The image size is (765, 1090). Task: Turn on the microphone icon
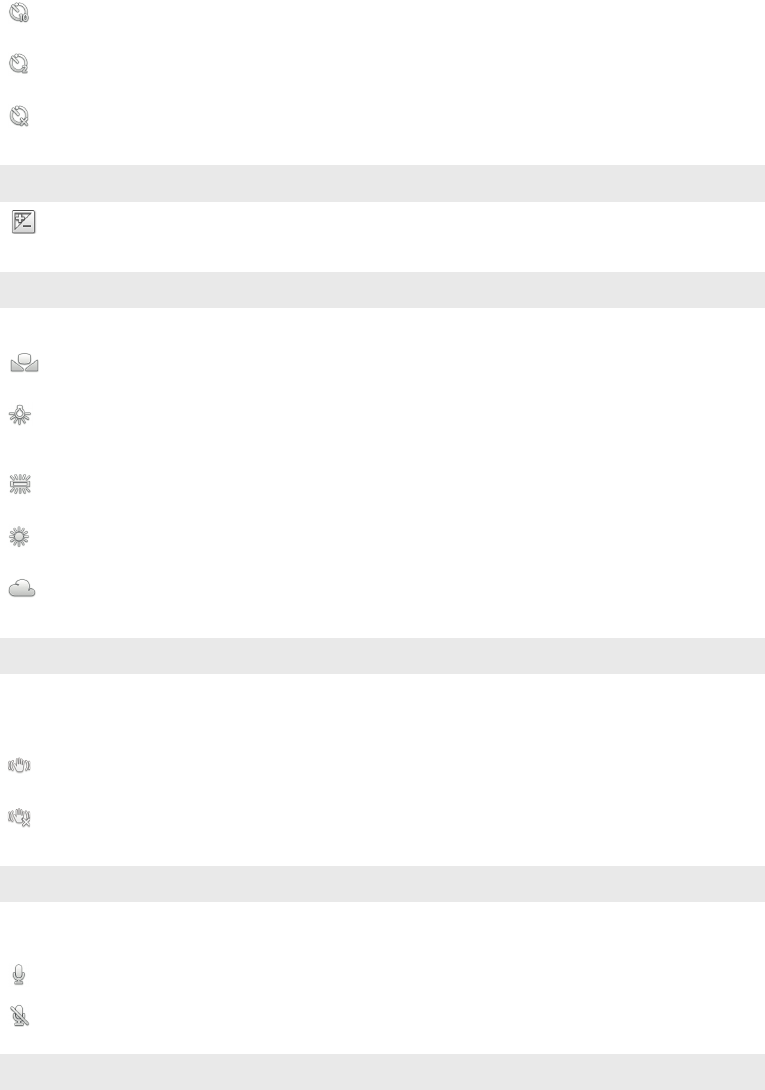click(19, 973)
